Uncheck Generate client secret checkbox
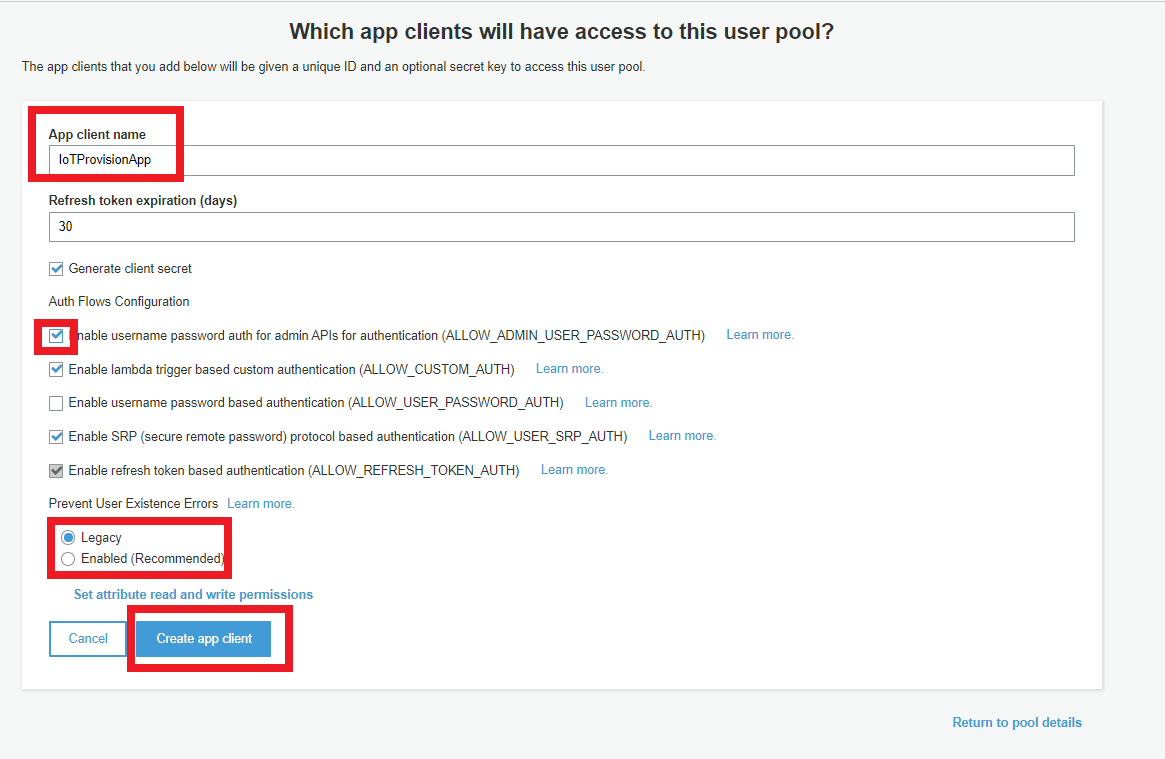 click(56, 269)
